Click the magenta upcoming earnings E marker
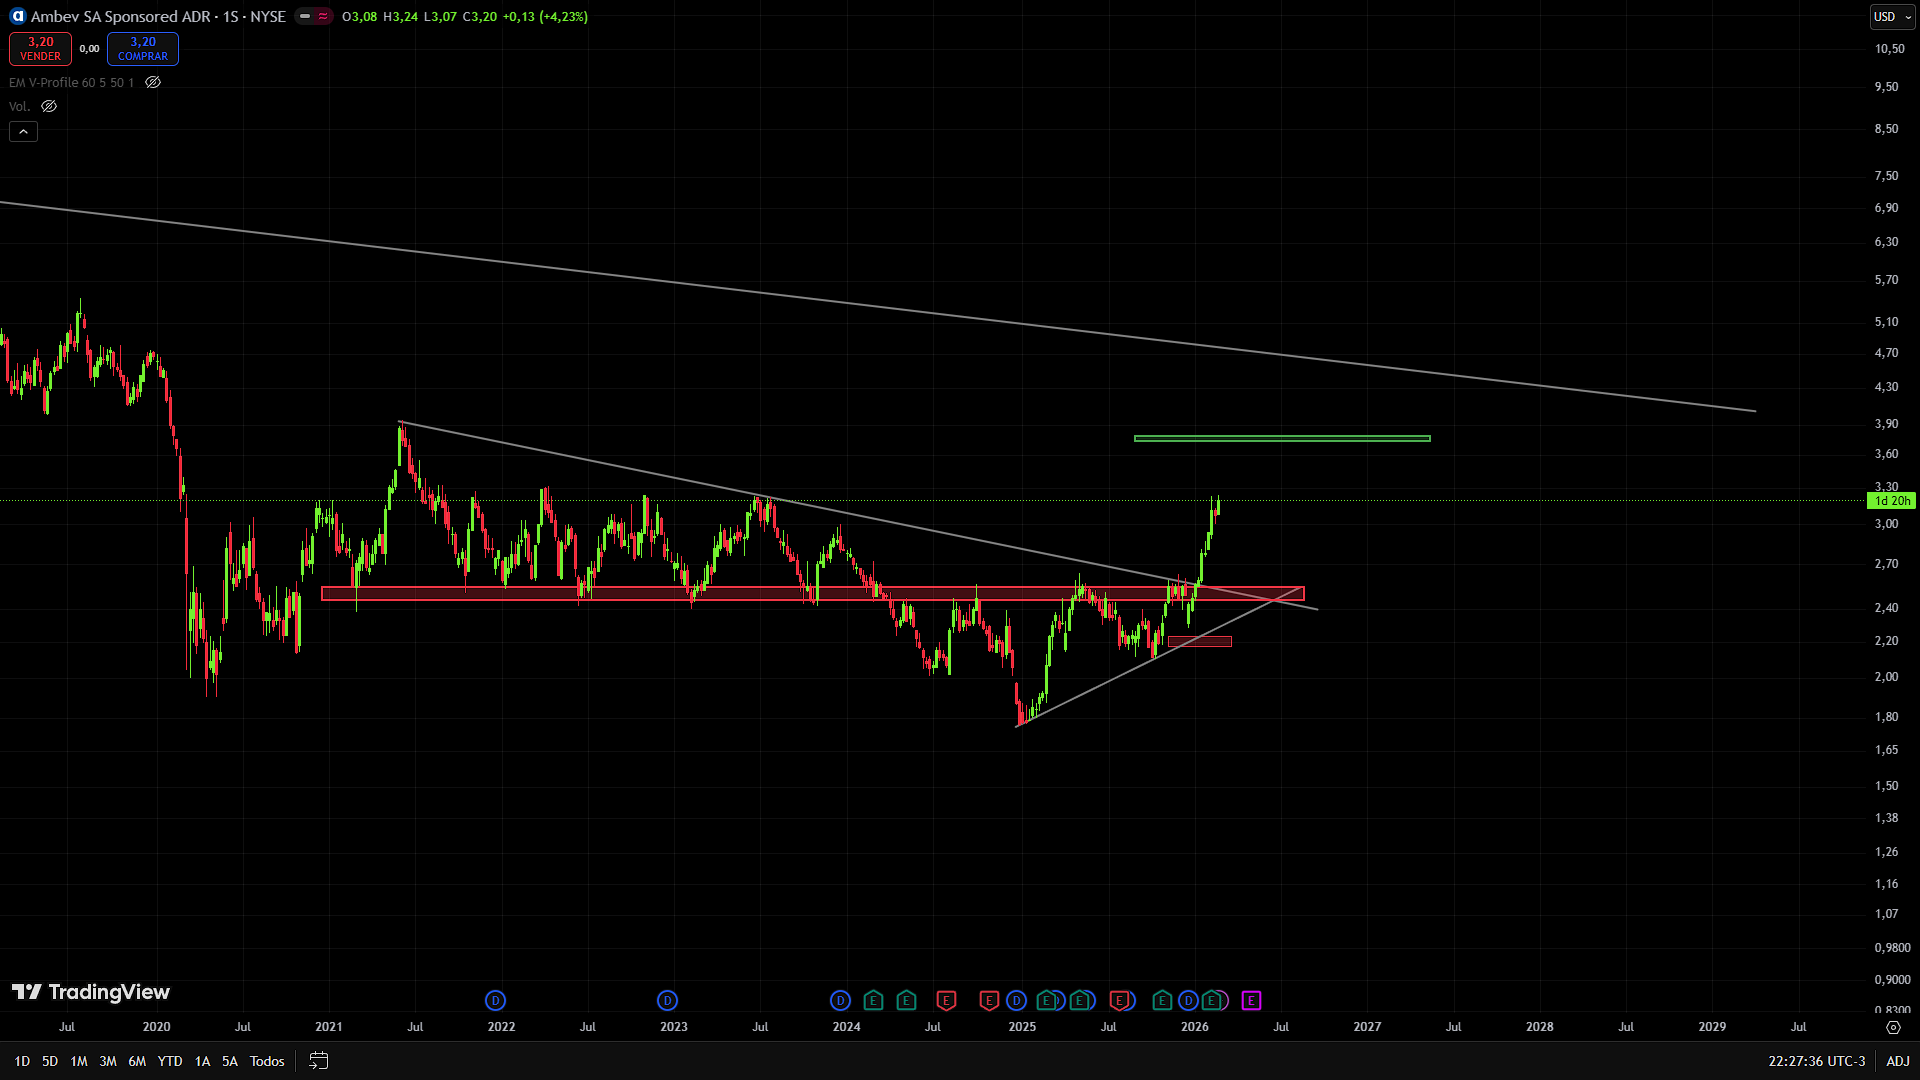The image size is (1920, 1080). [x=1251, y=1000]
